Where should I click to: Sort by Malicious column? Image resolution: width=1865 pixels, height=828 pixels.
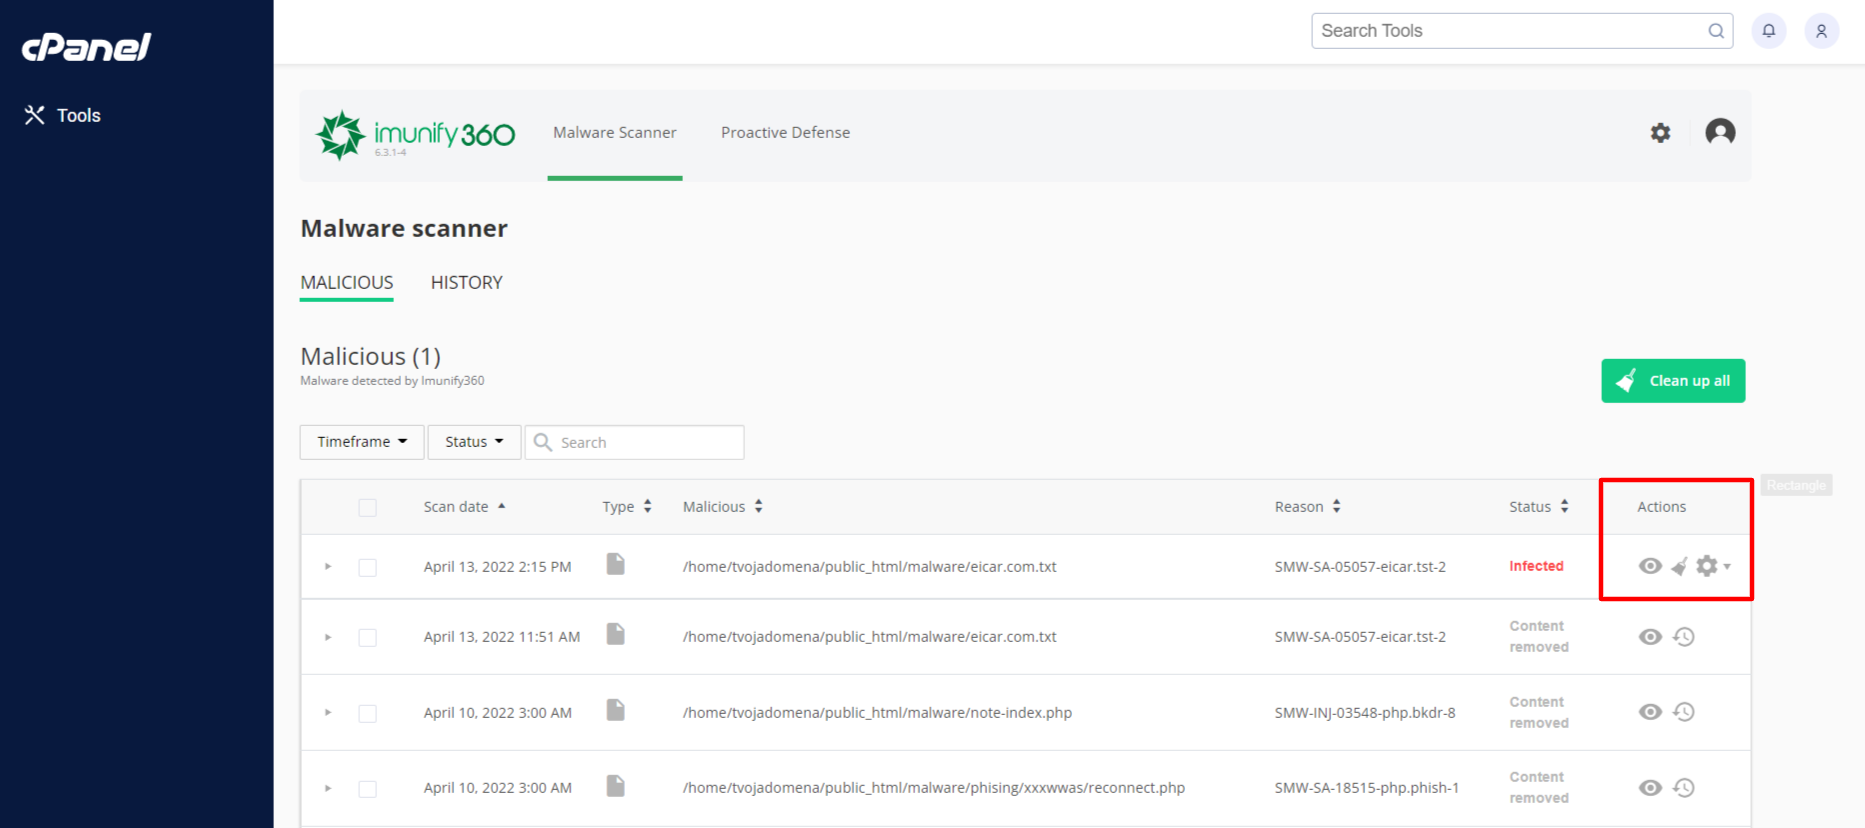[723, 507]
